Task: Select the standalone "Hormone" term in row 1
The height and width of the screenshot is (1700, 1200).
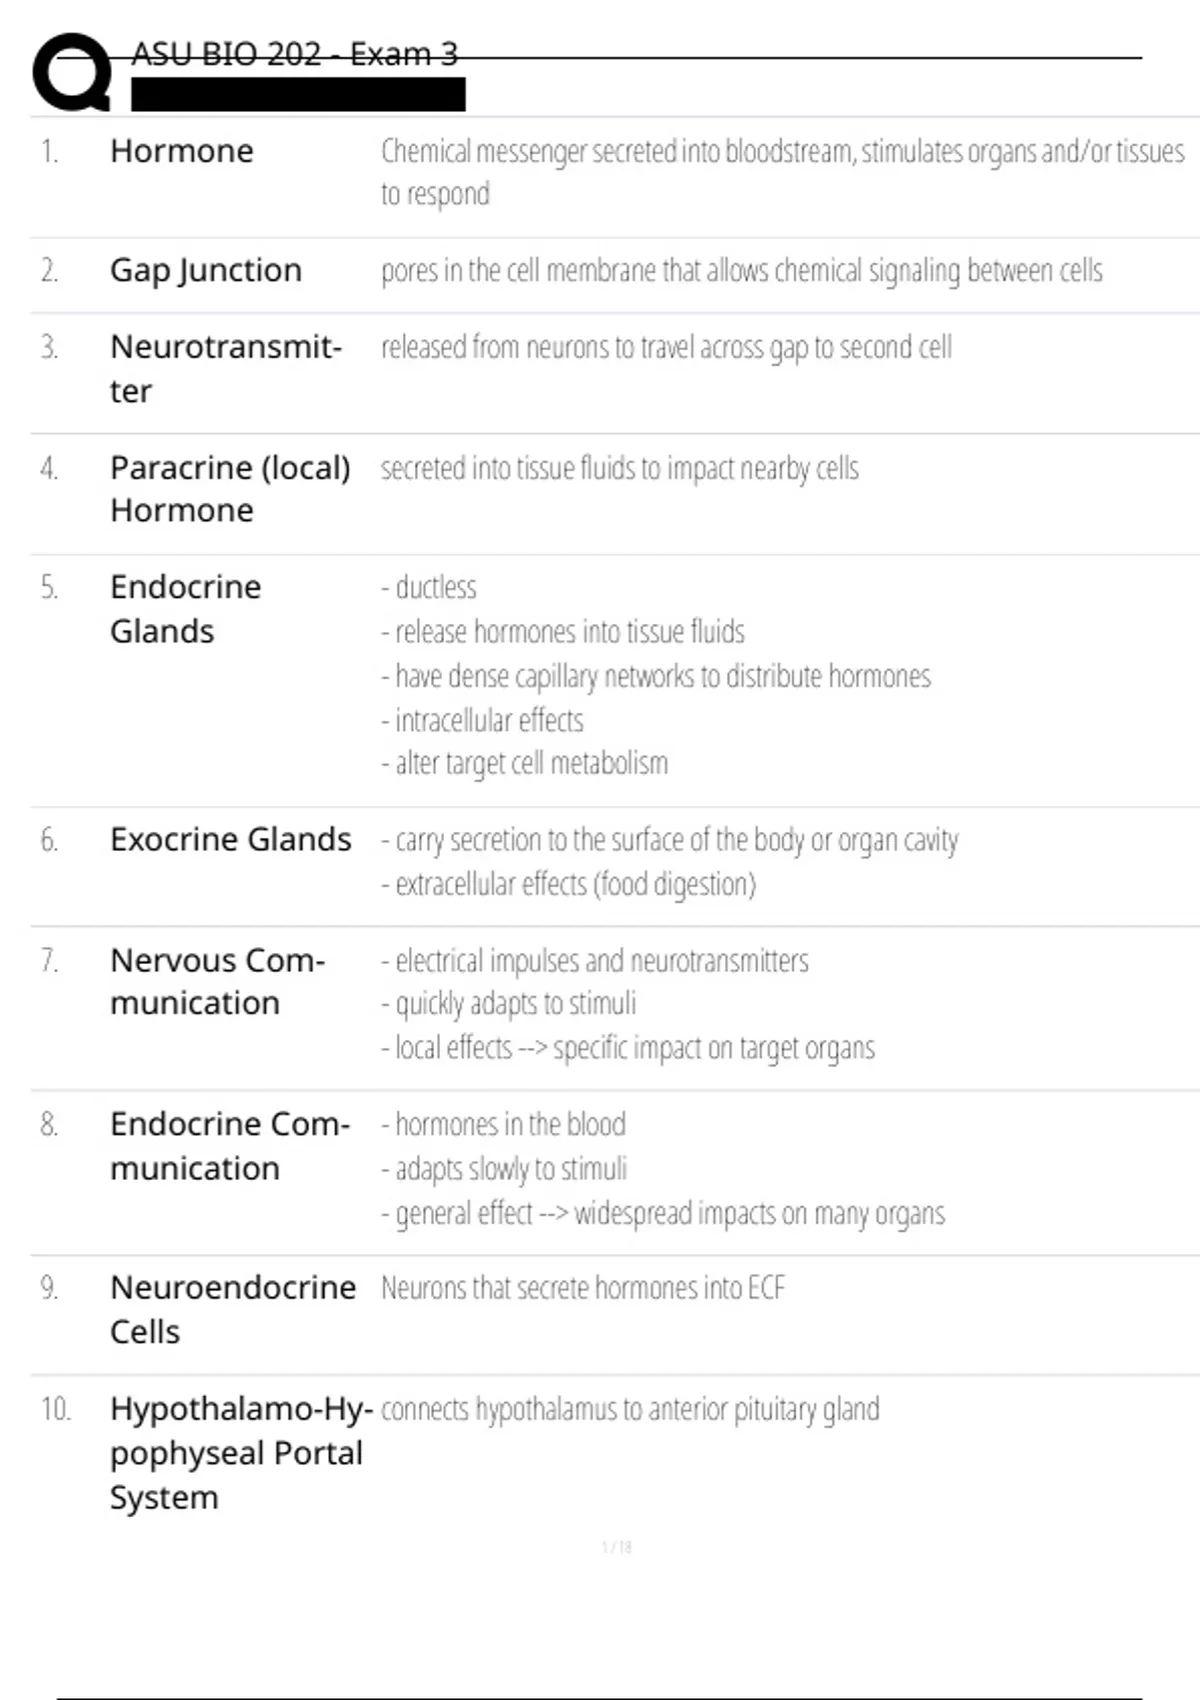Action: [x=182, y=151]
